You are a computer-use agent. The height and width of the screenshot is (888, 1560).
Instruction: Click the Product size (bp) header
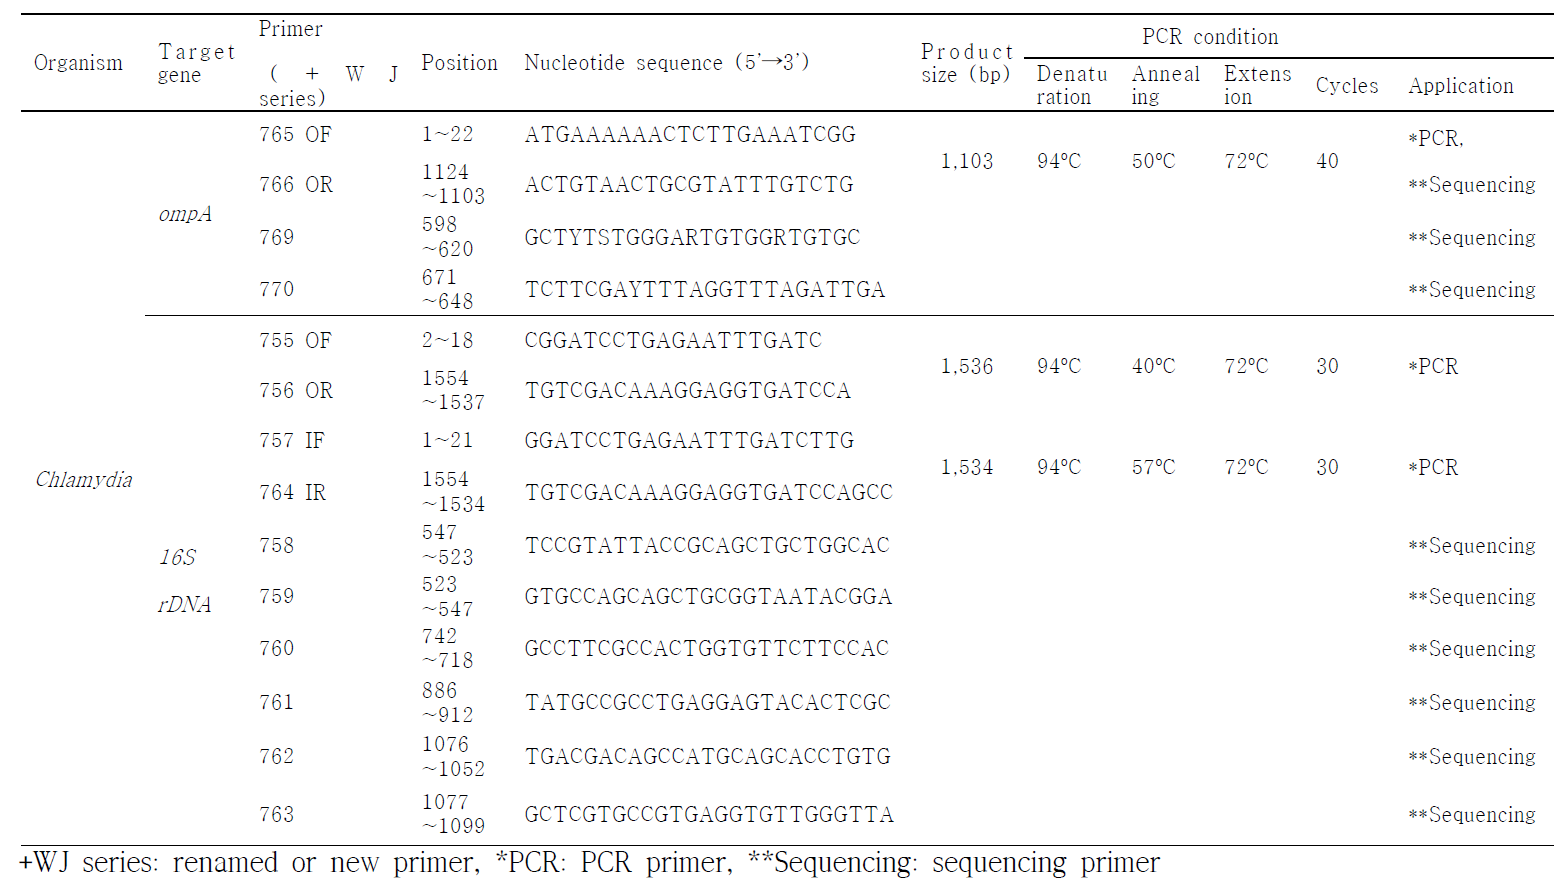click(x=967, y=63)
